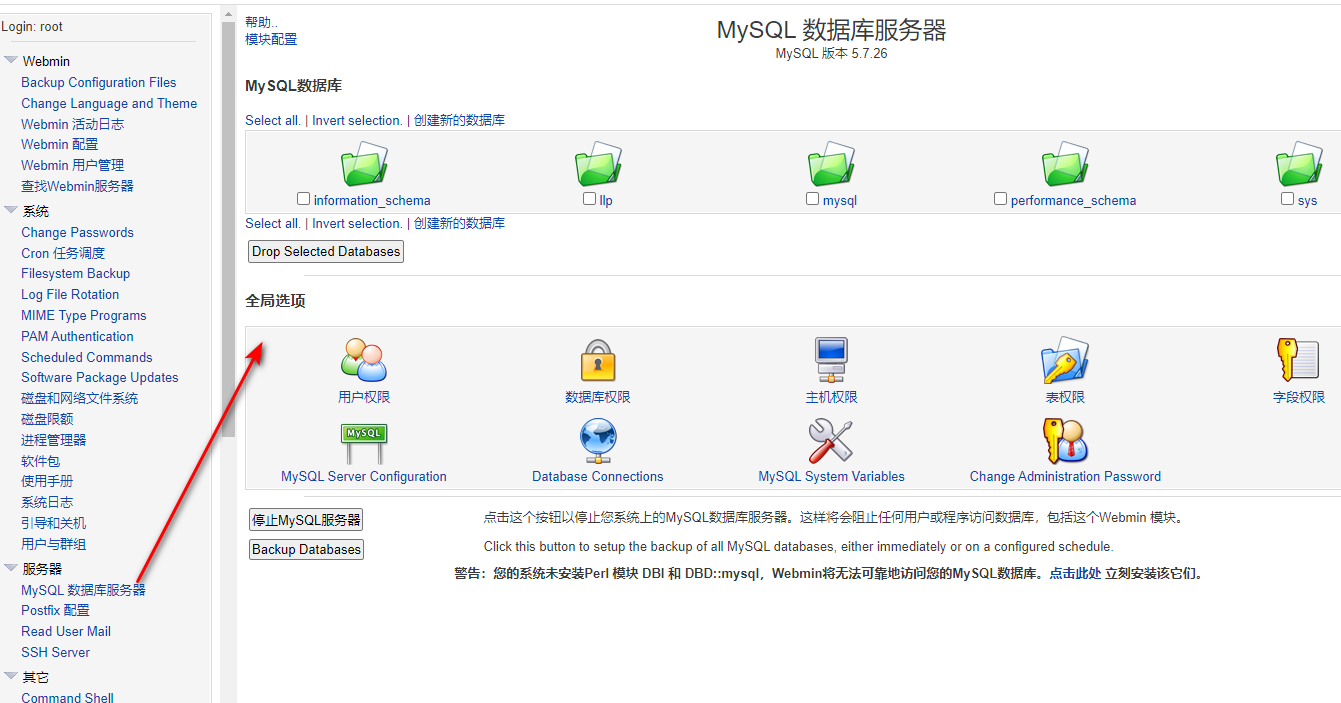The image size is (1341, 703).
Task: Open the MySQL System Variables text link
Action: pyautogui.click(x=831, y=477)
